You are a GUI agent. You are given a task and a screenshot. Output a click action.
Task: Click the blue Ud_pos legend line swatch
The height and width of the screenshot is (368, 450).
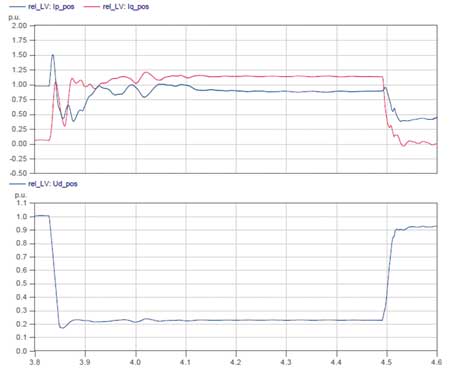click(x=17, y=184)
